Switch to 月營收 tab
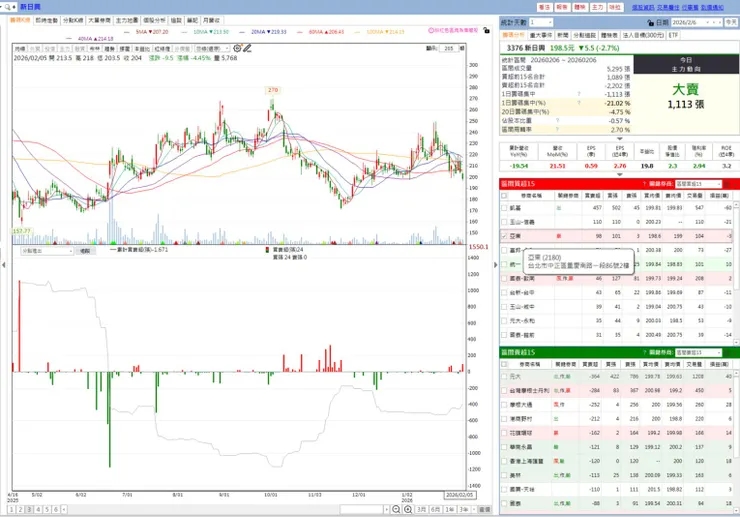 point(211,20)
